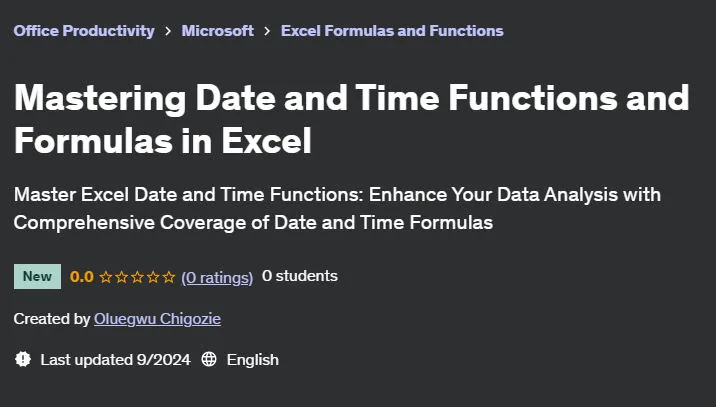Select the second rating star
Image resolution: width=716 pixels, height=407 pixels.
coord(121,277)
